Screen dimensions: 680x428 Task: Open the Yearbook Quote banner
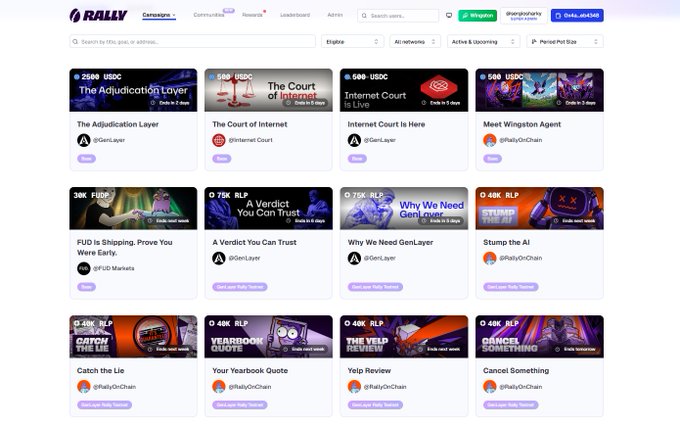point(268,337)
